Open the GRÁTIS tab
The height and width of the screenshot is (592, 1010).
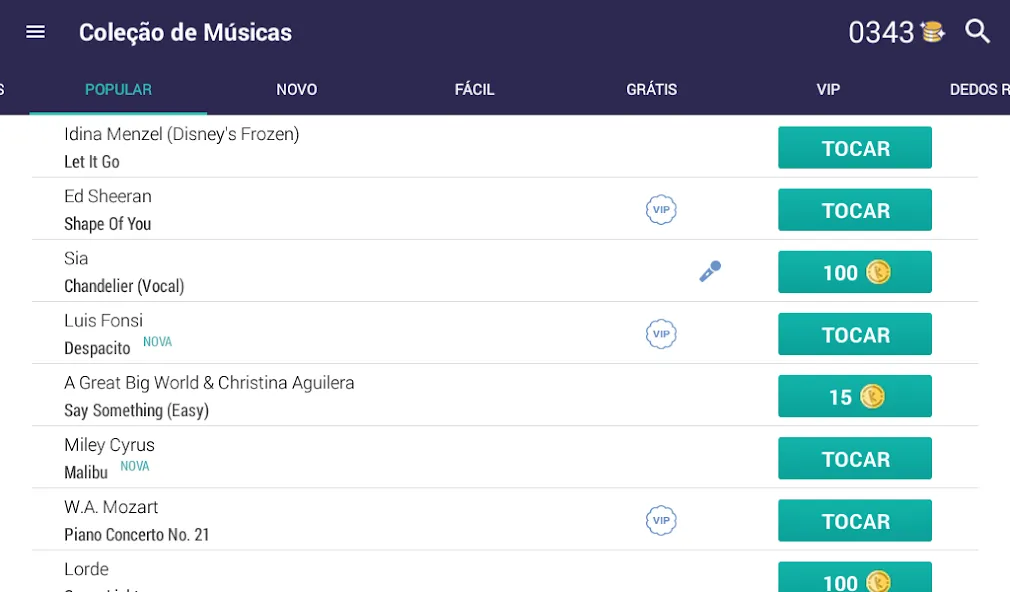(651, 90)
